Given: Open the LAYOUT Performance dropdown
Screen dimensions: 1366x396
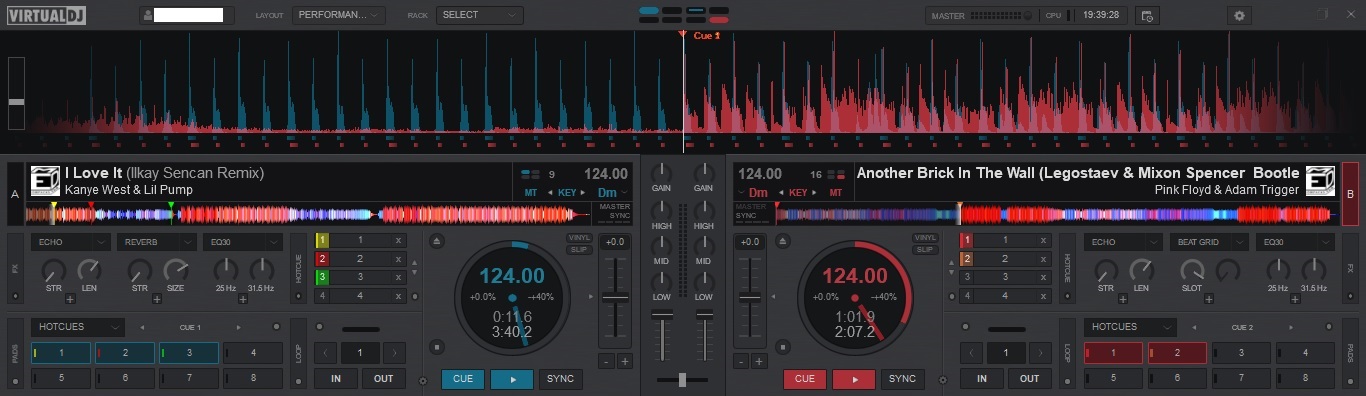Looking at the screenshot, I should [339, 15].
